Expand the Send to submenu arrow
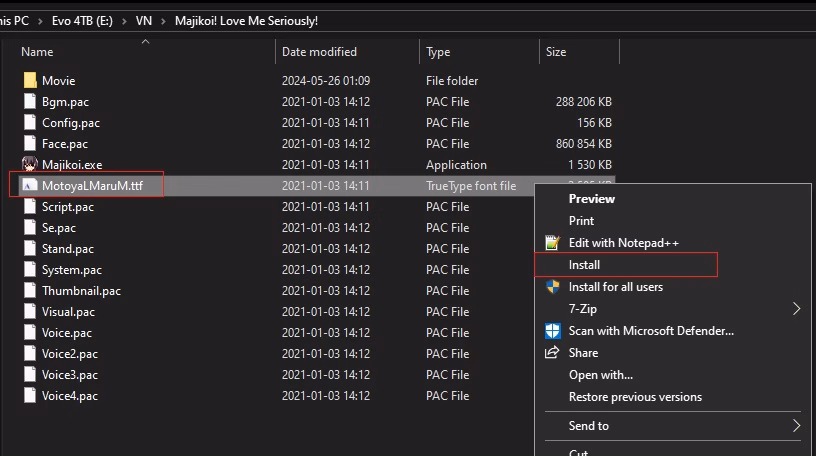This screenshot has height=456, width=816. coord(796,426)
